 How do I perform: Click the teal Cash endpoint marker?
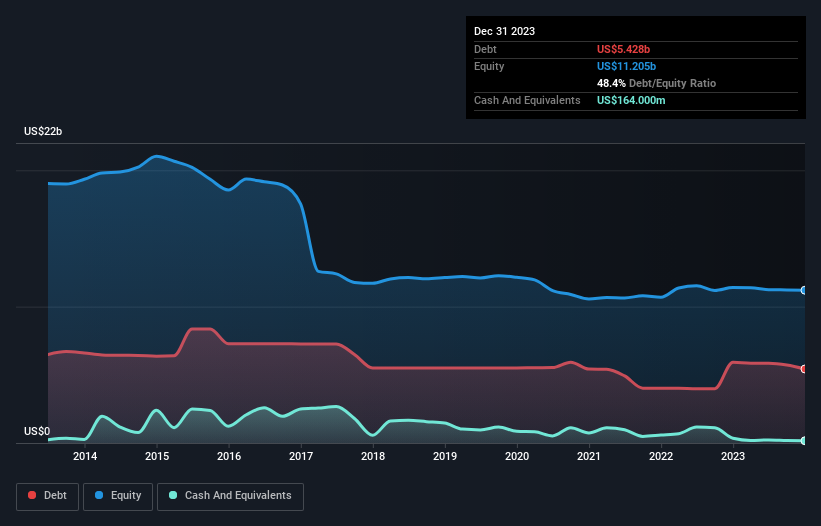[x=804, y=441]
